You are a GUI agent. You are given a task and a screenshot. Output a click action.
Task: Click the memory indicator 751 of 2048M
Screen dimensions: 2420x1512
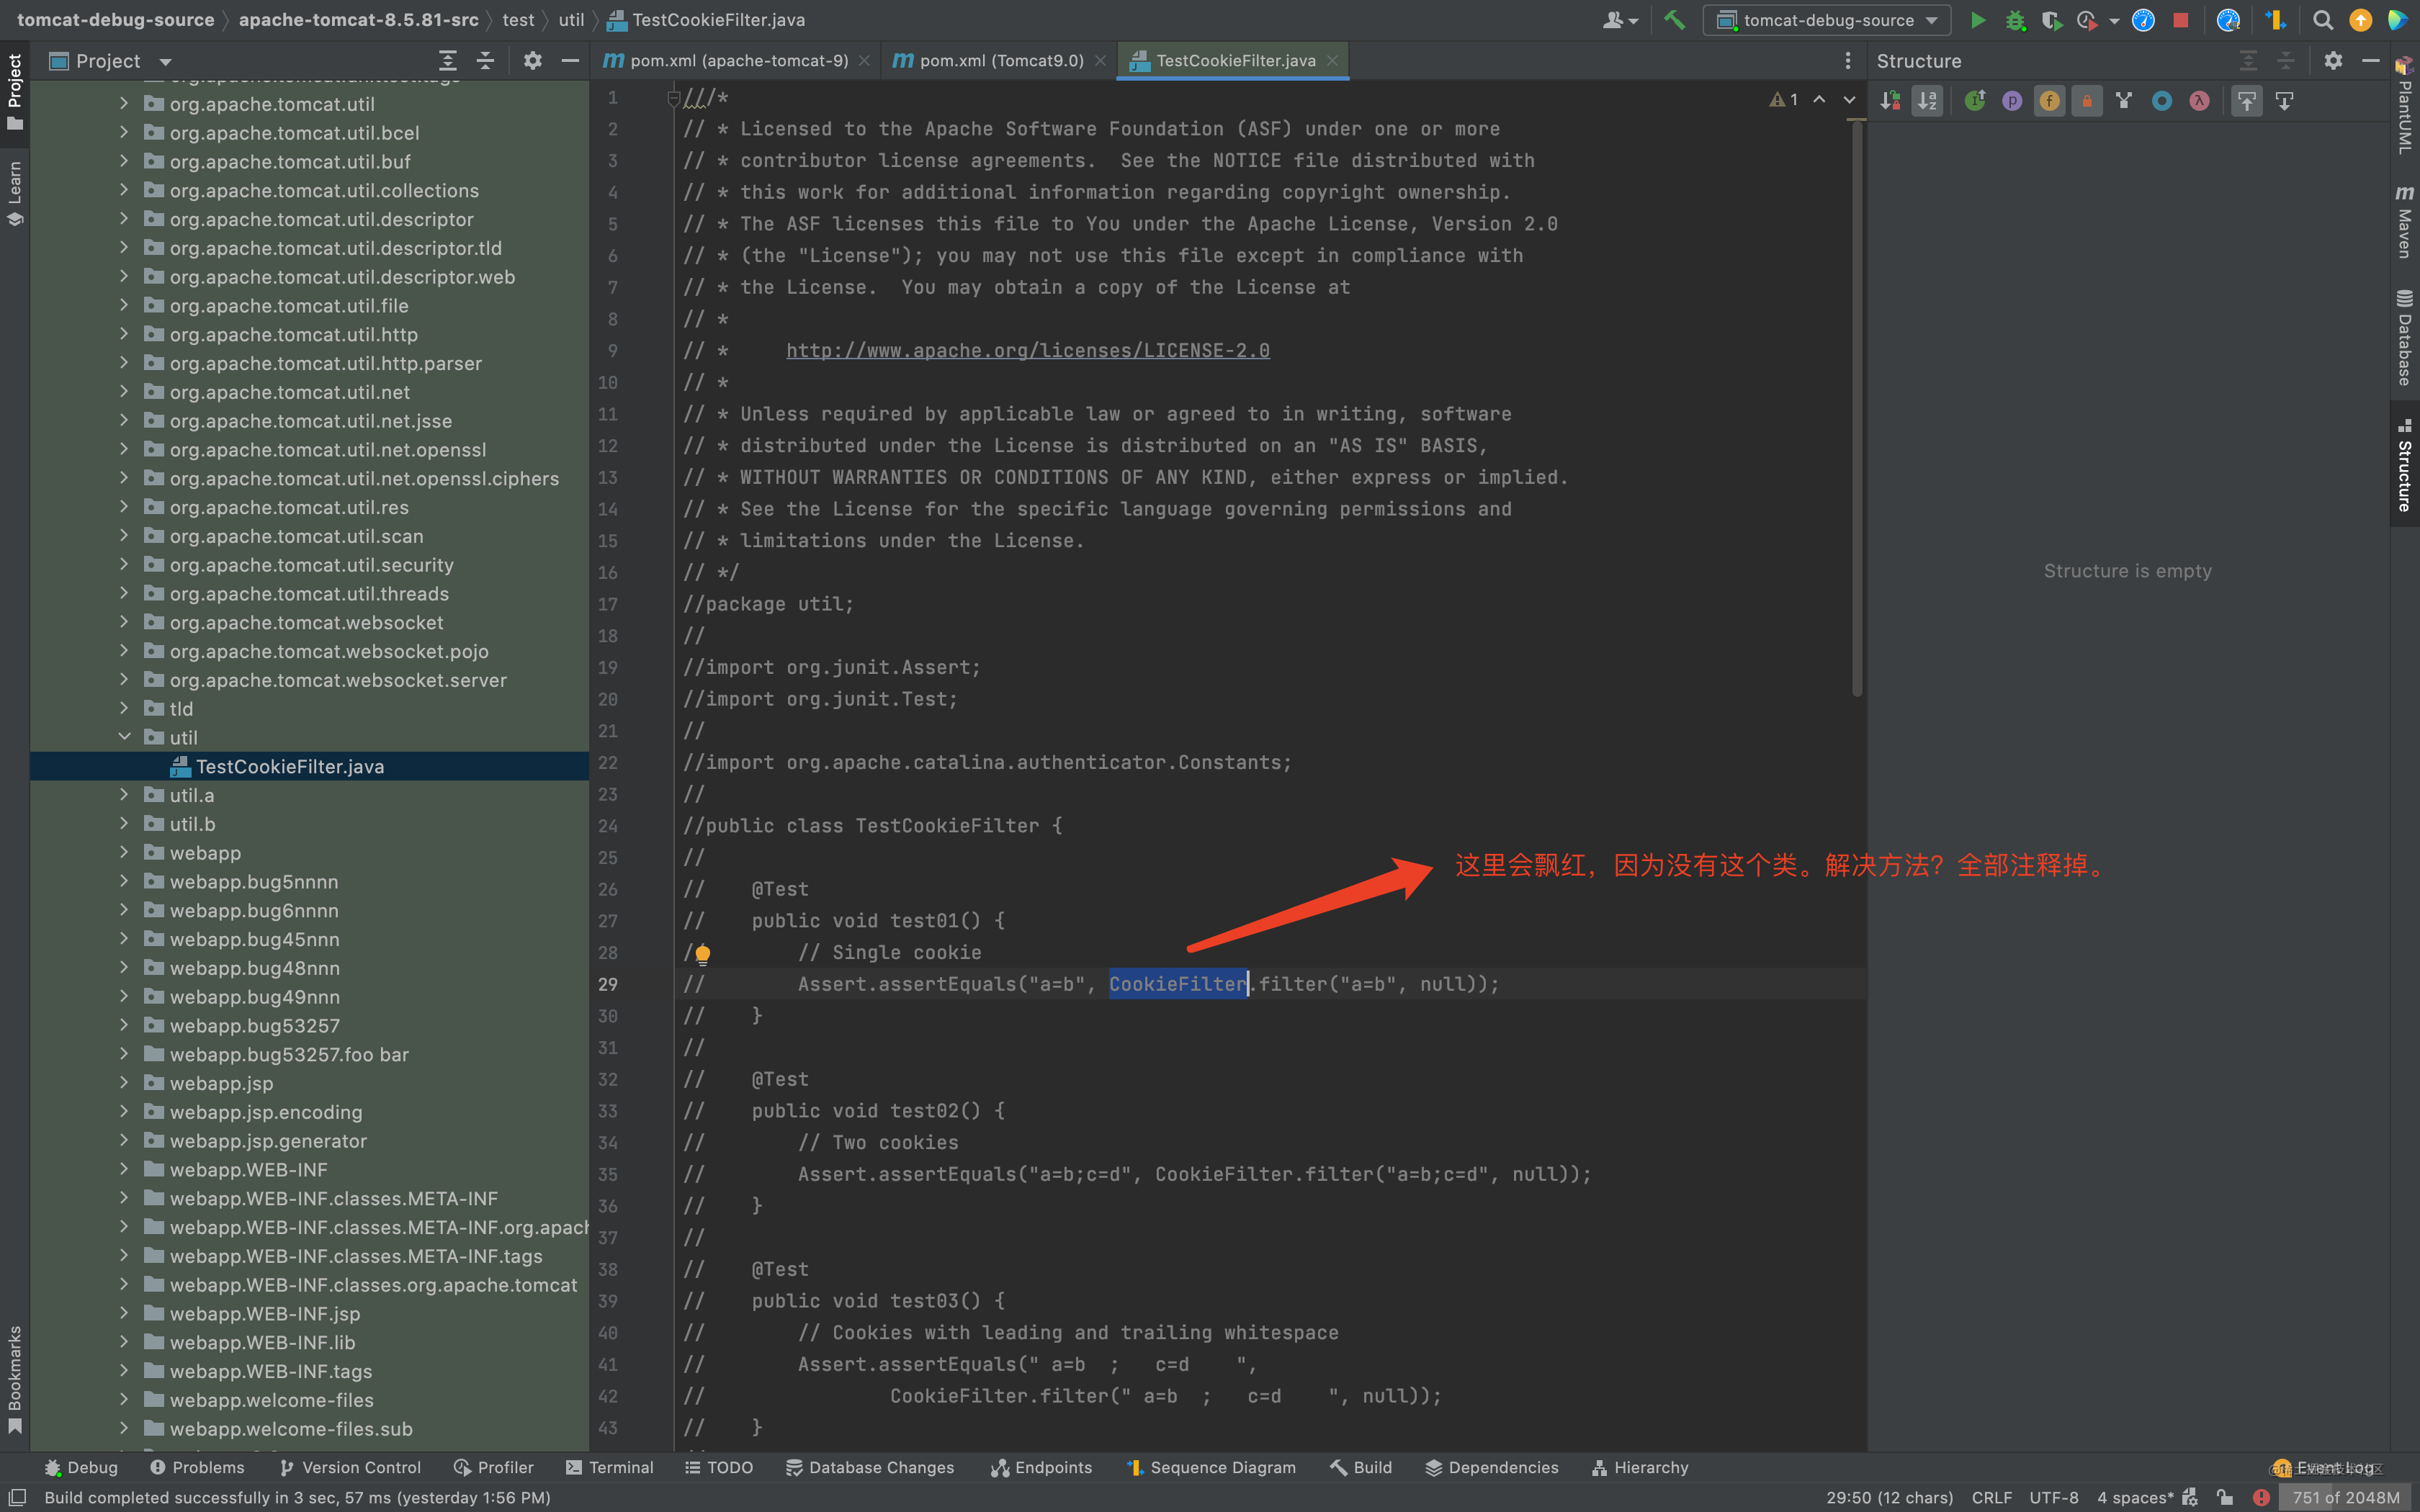[x=2344, y=1497]
